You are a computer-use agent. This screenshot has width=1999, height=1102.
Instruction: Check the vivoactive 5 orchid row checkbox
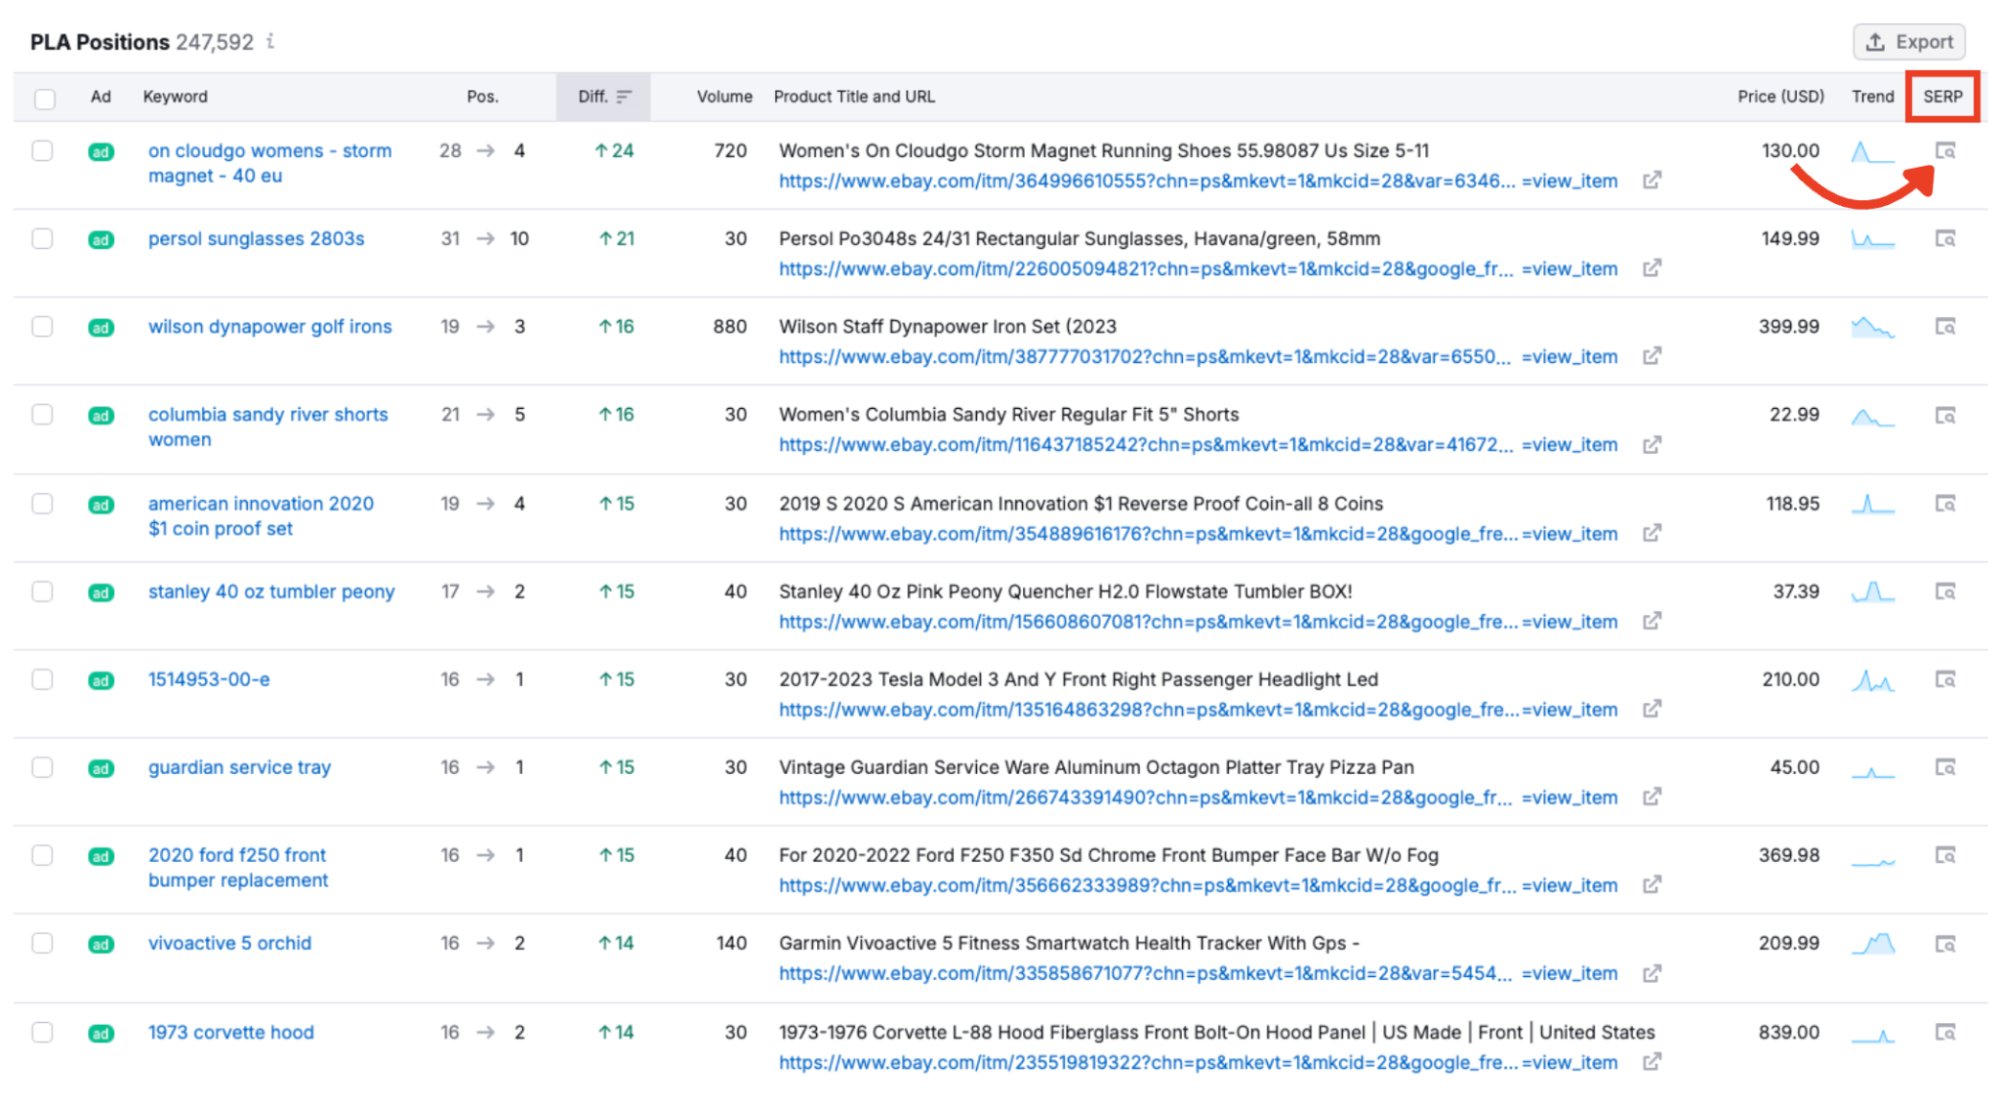click(x=43, y=943)
